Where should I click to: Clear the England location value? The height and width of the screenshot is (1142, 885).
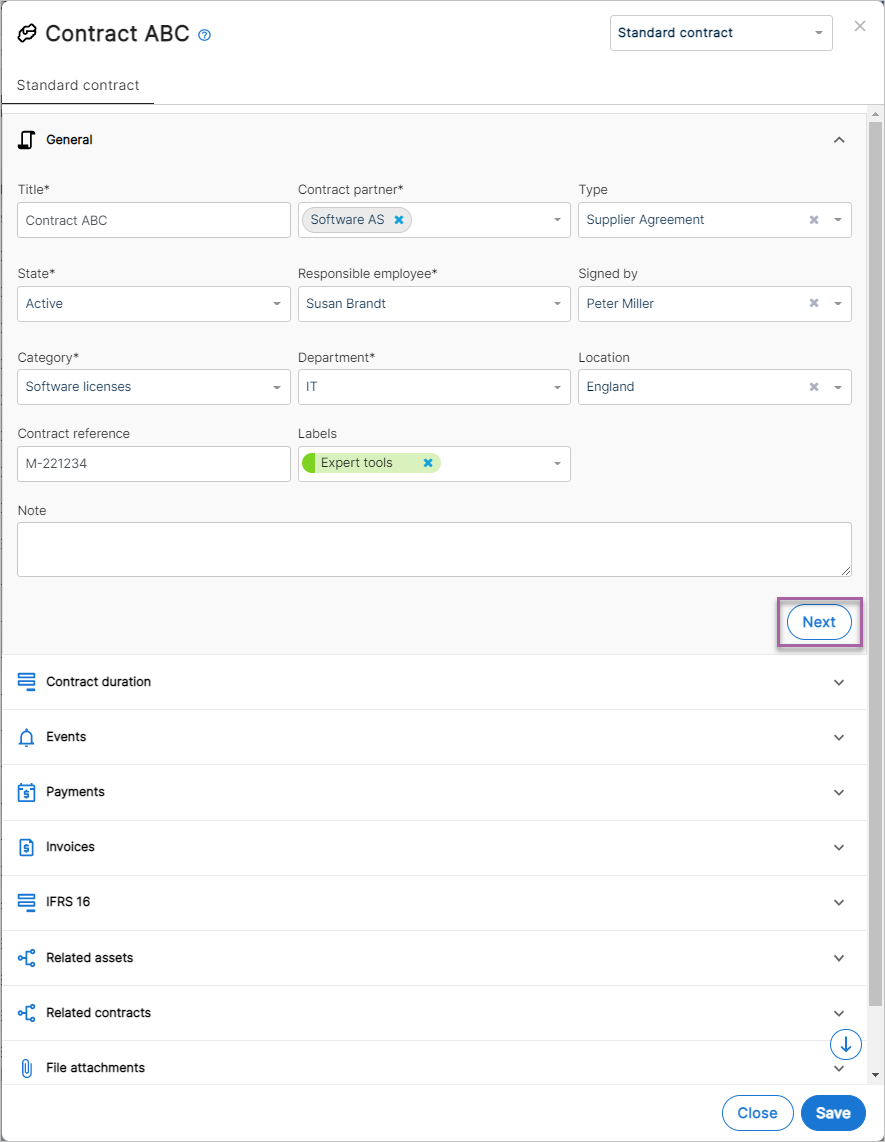click(x=814, y=387)
